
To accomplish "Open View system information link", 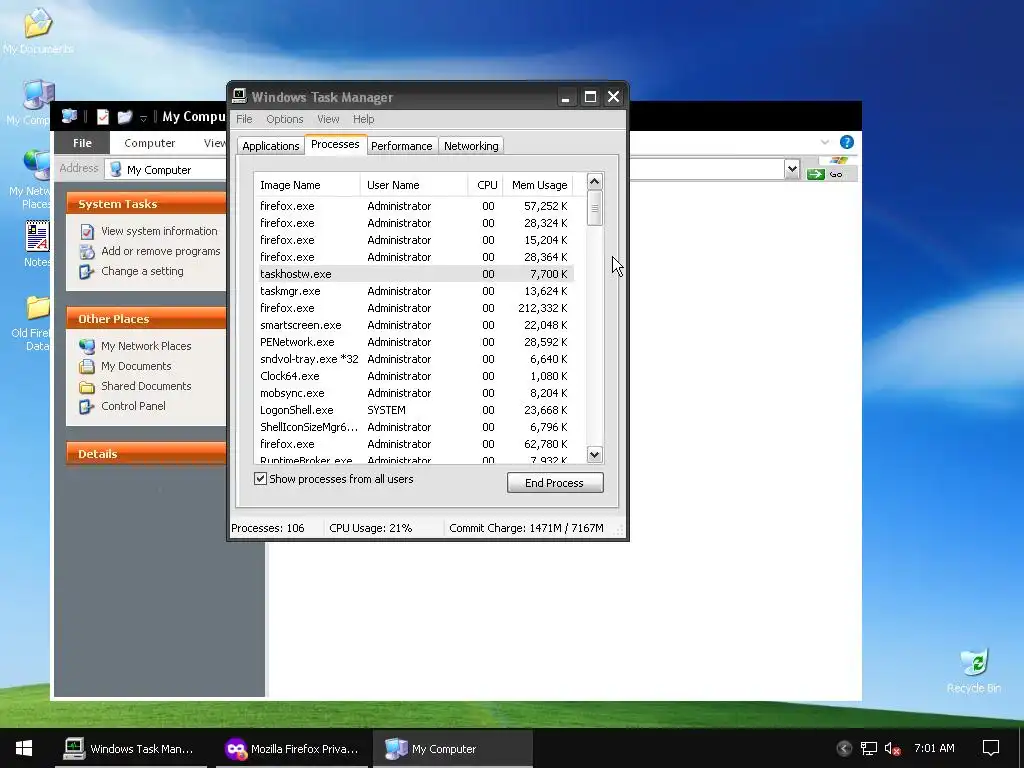I will 159,231.
